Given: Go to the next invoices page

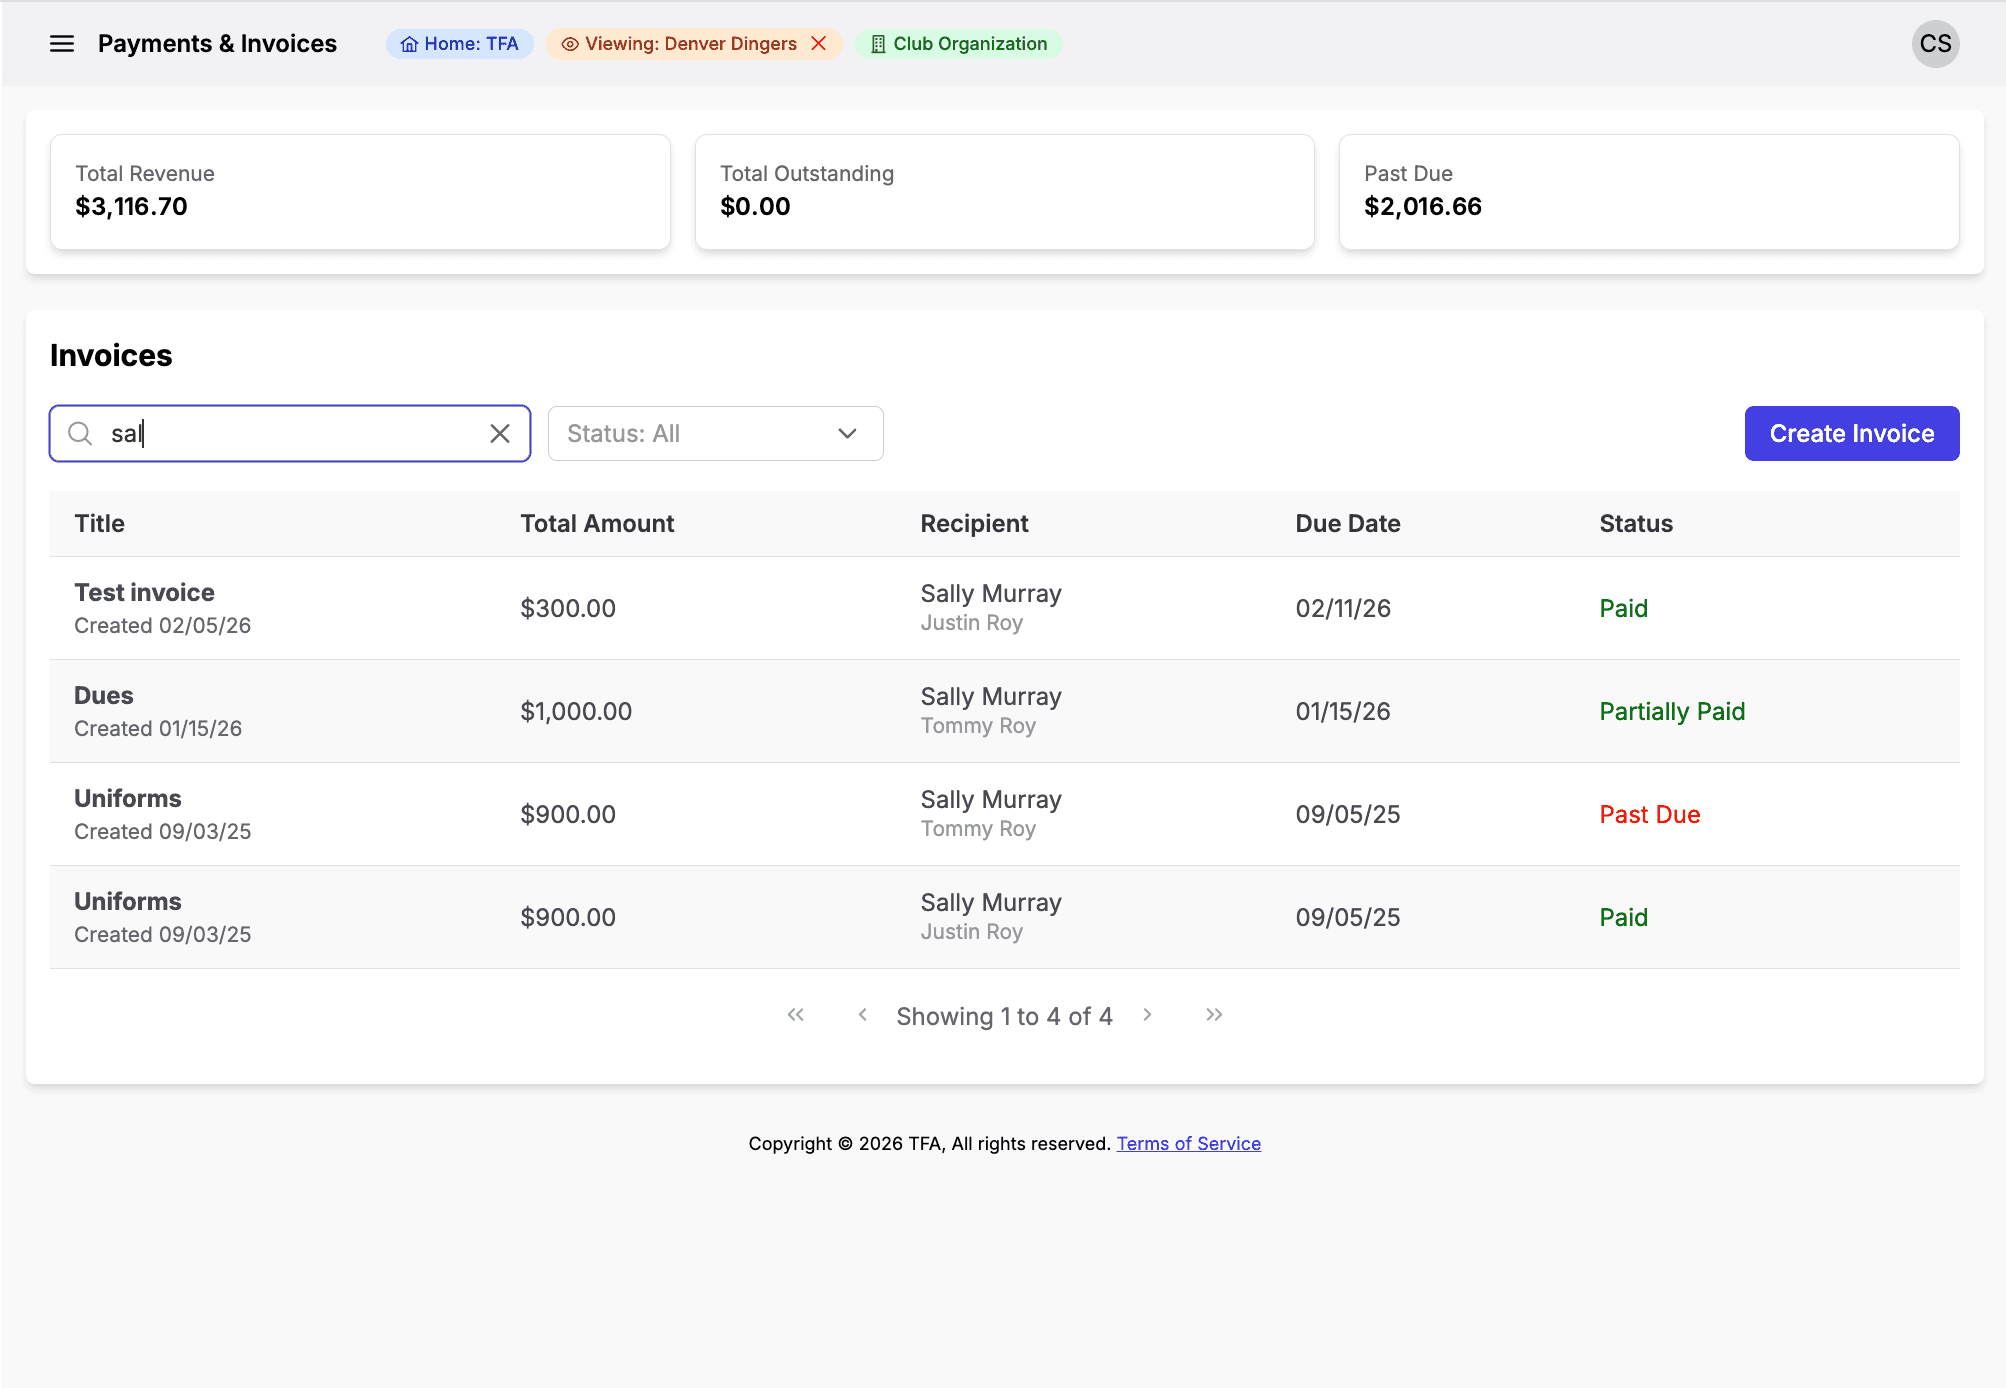Looking at the screenshot, I should coord(1147,1015).
